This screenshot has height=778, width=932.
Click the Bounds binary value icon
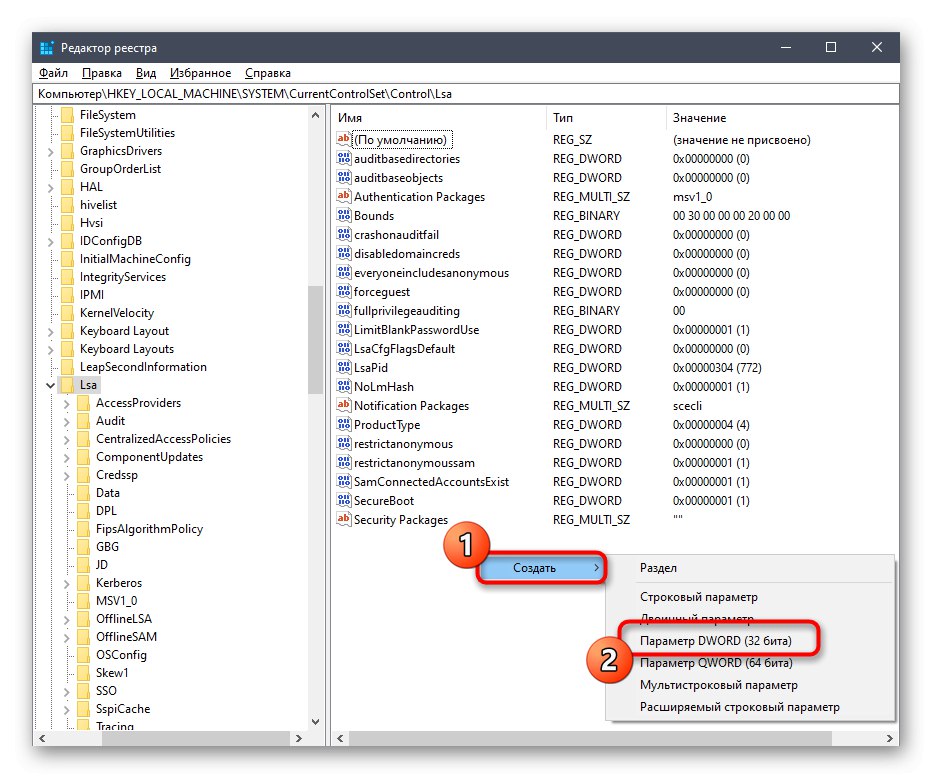[344, 215]
